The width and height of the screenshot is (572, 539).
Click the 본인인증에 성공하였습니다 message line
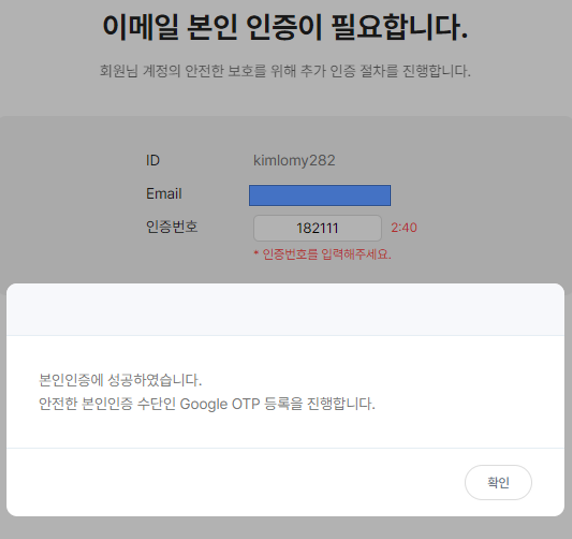(x=120, y=380)
